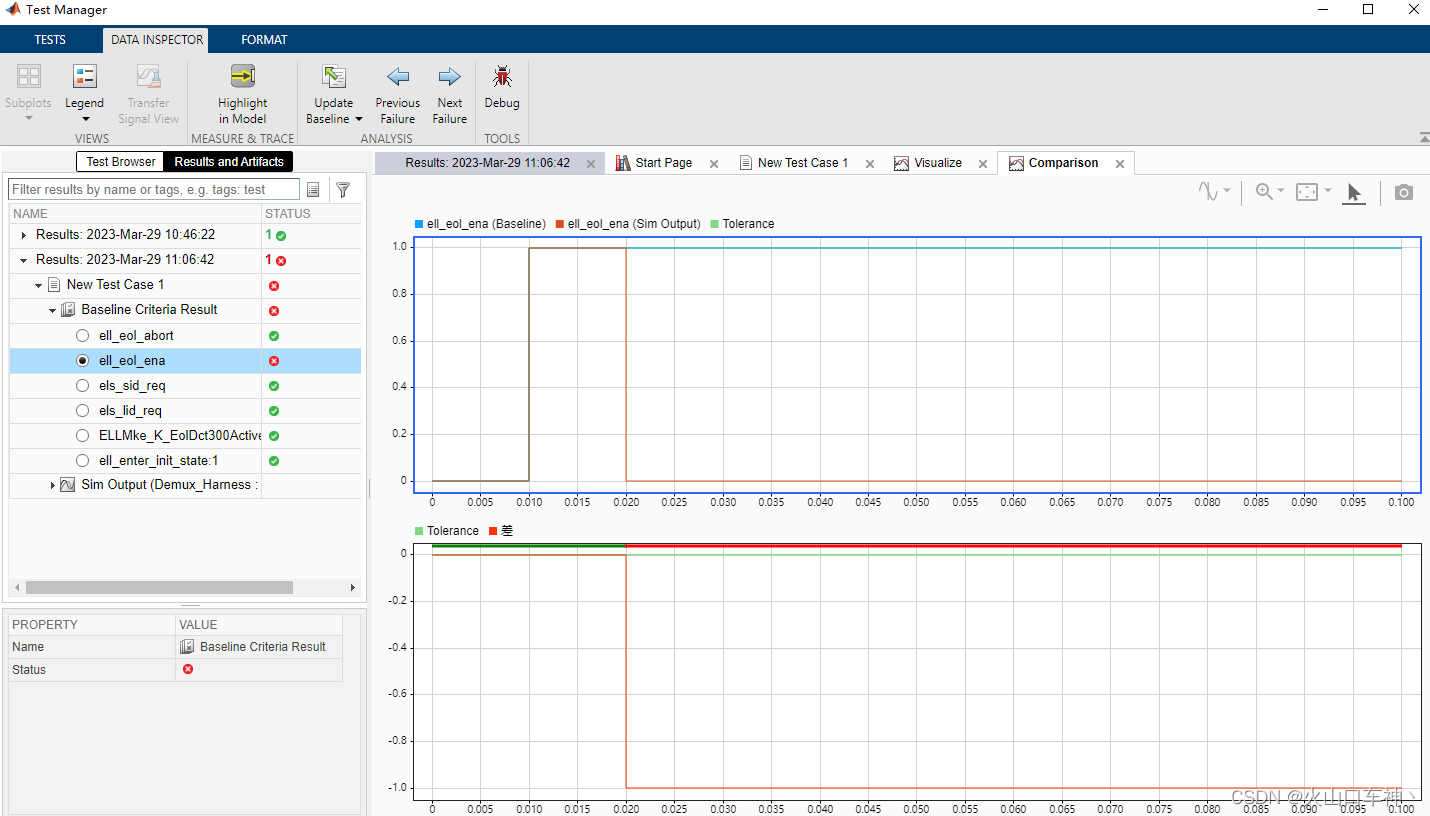Click the red difference legend swatch
This screenshot has height=816, width=1430.
coord(493,531)
